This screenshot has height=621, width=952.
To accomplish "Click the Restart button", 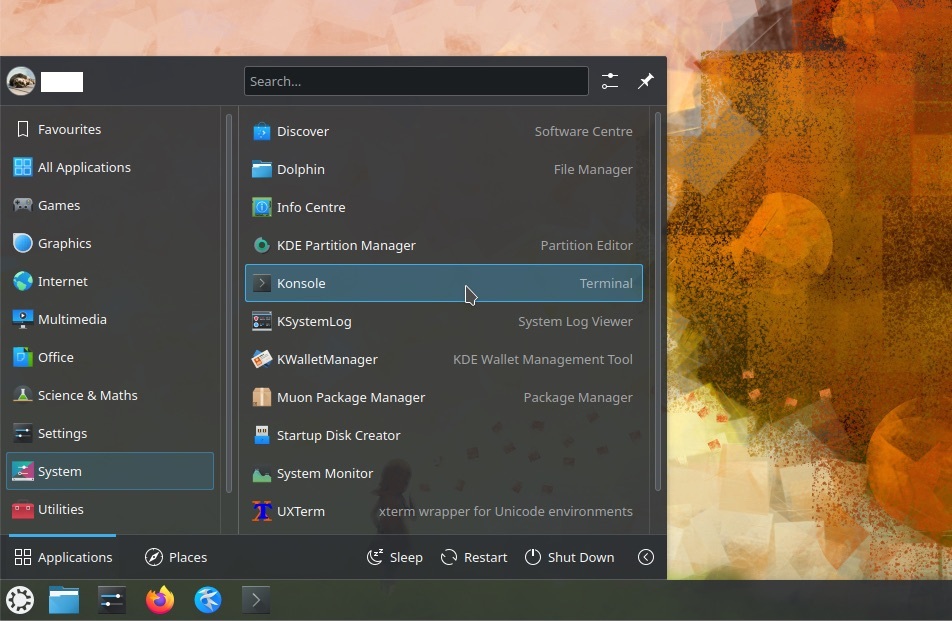I will pos(474,557).
